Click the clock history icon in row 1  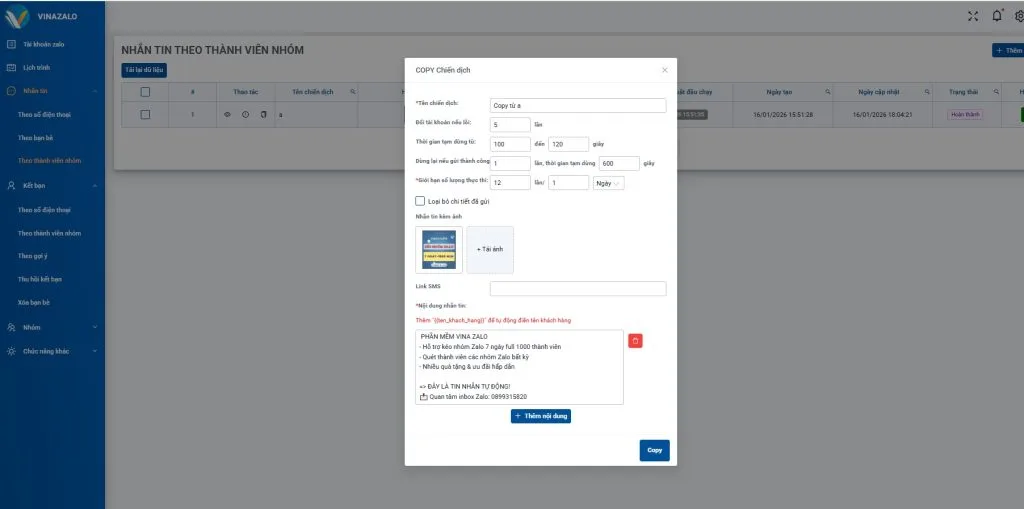[245, 115]
